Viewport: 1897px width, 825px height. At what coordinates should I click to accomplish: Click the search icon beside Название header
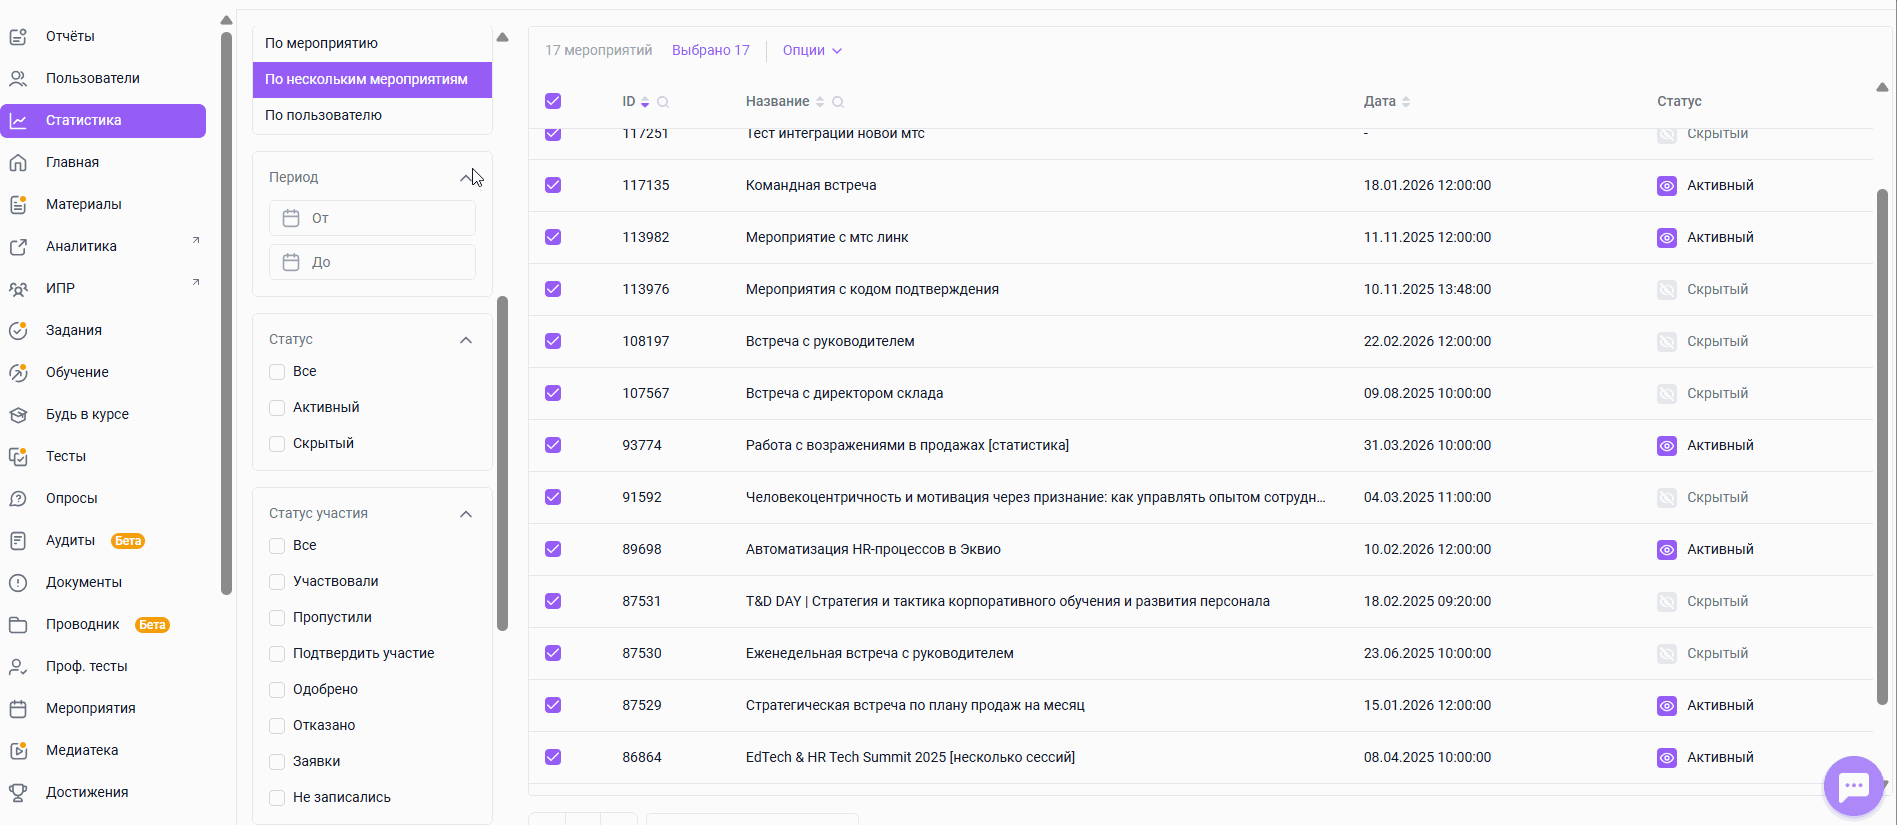pos(838,102)
